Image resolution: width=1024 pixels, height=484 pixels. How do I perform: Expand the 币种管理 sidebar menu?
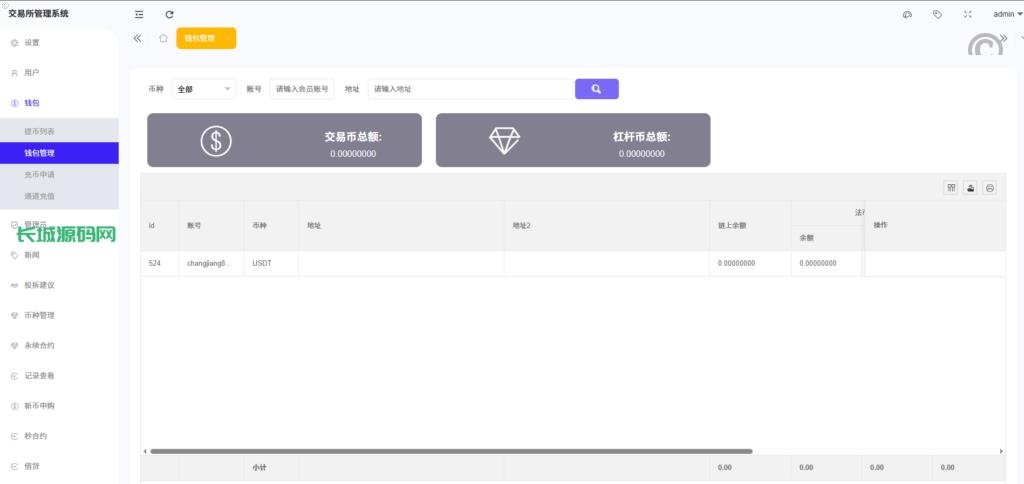[40, 315]
